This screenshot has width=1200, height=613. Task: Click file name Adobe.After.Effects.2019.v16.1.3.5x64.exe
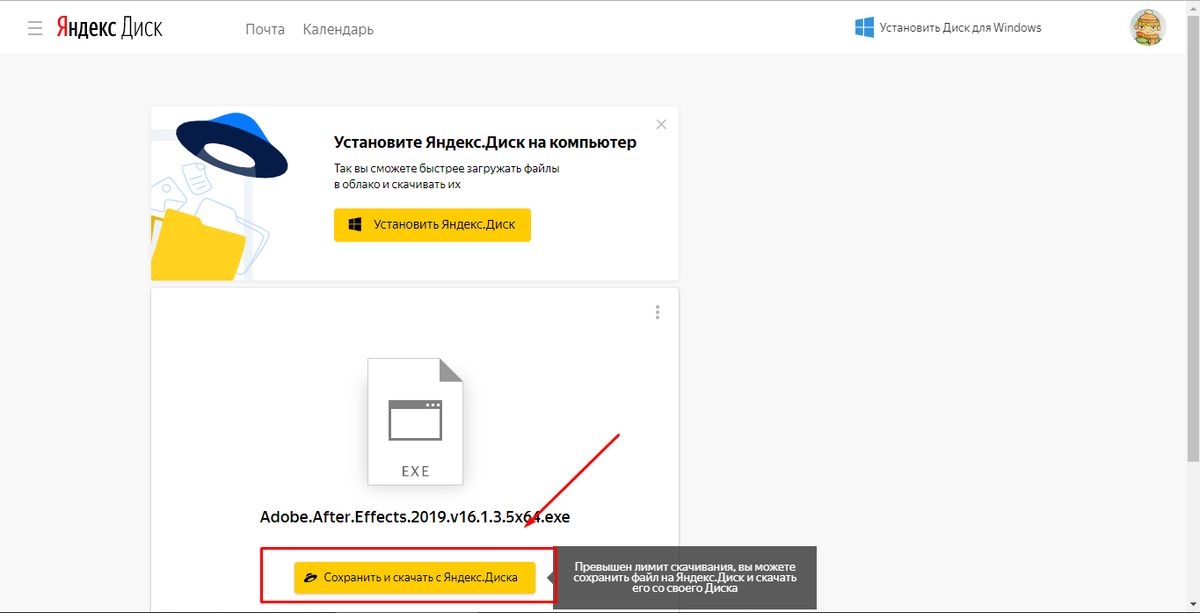click(x=415, y=517)
